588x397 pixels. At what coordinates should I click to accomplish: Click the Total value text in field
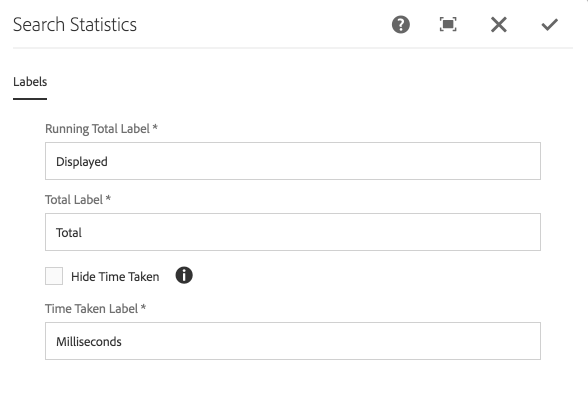click(x=69, y=233)
